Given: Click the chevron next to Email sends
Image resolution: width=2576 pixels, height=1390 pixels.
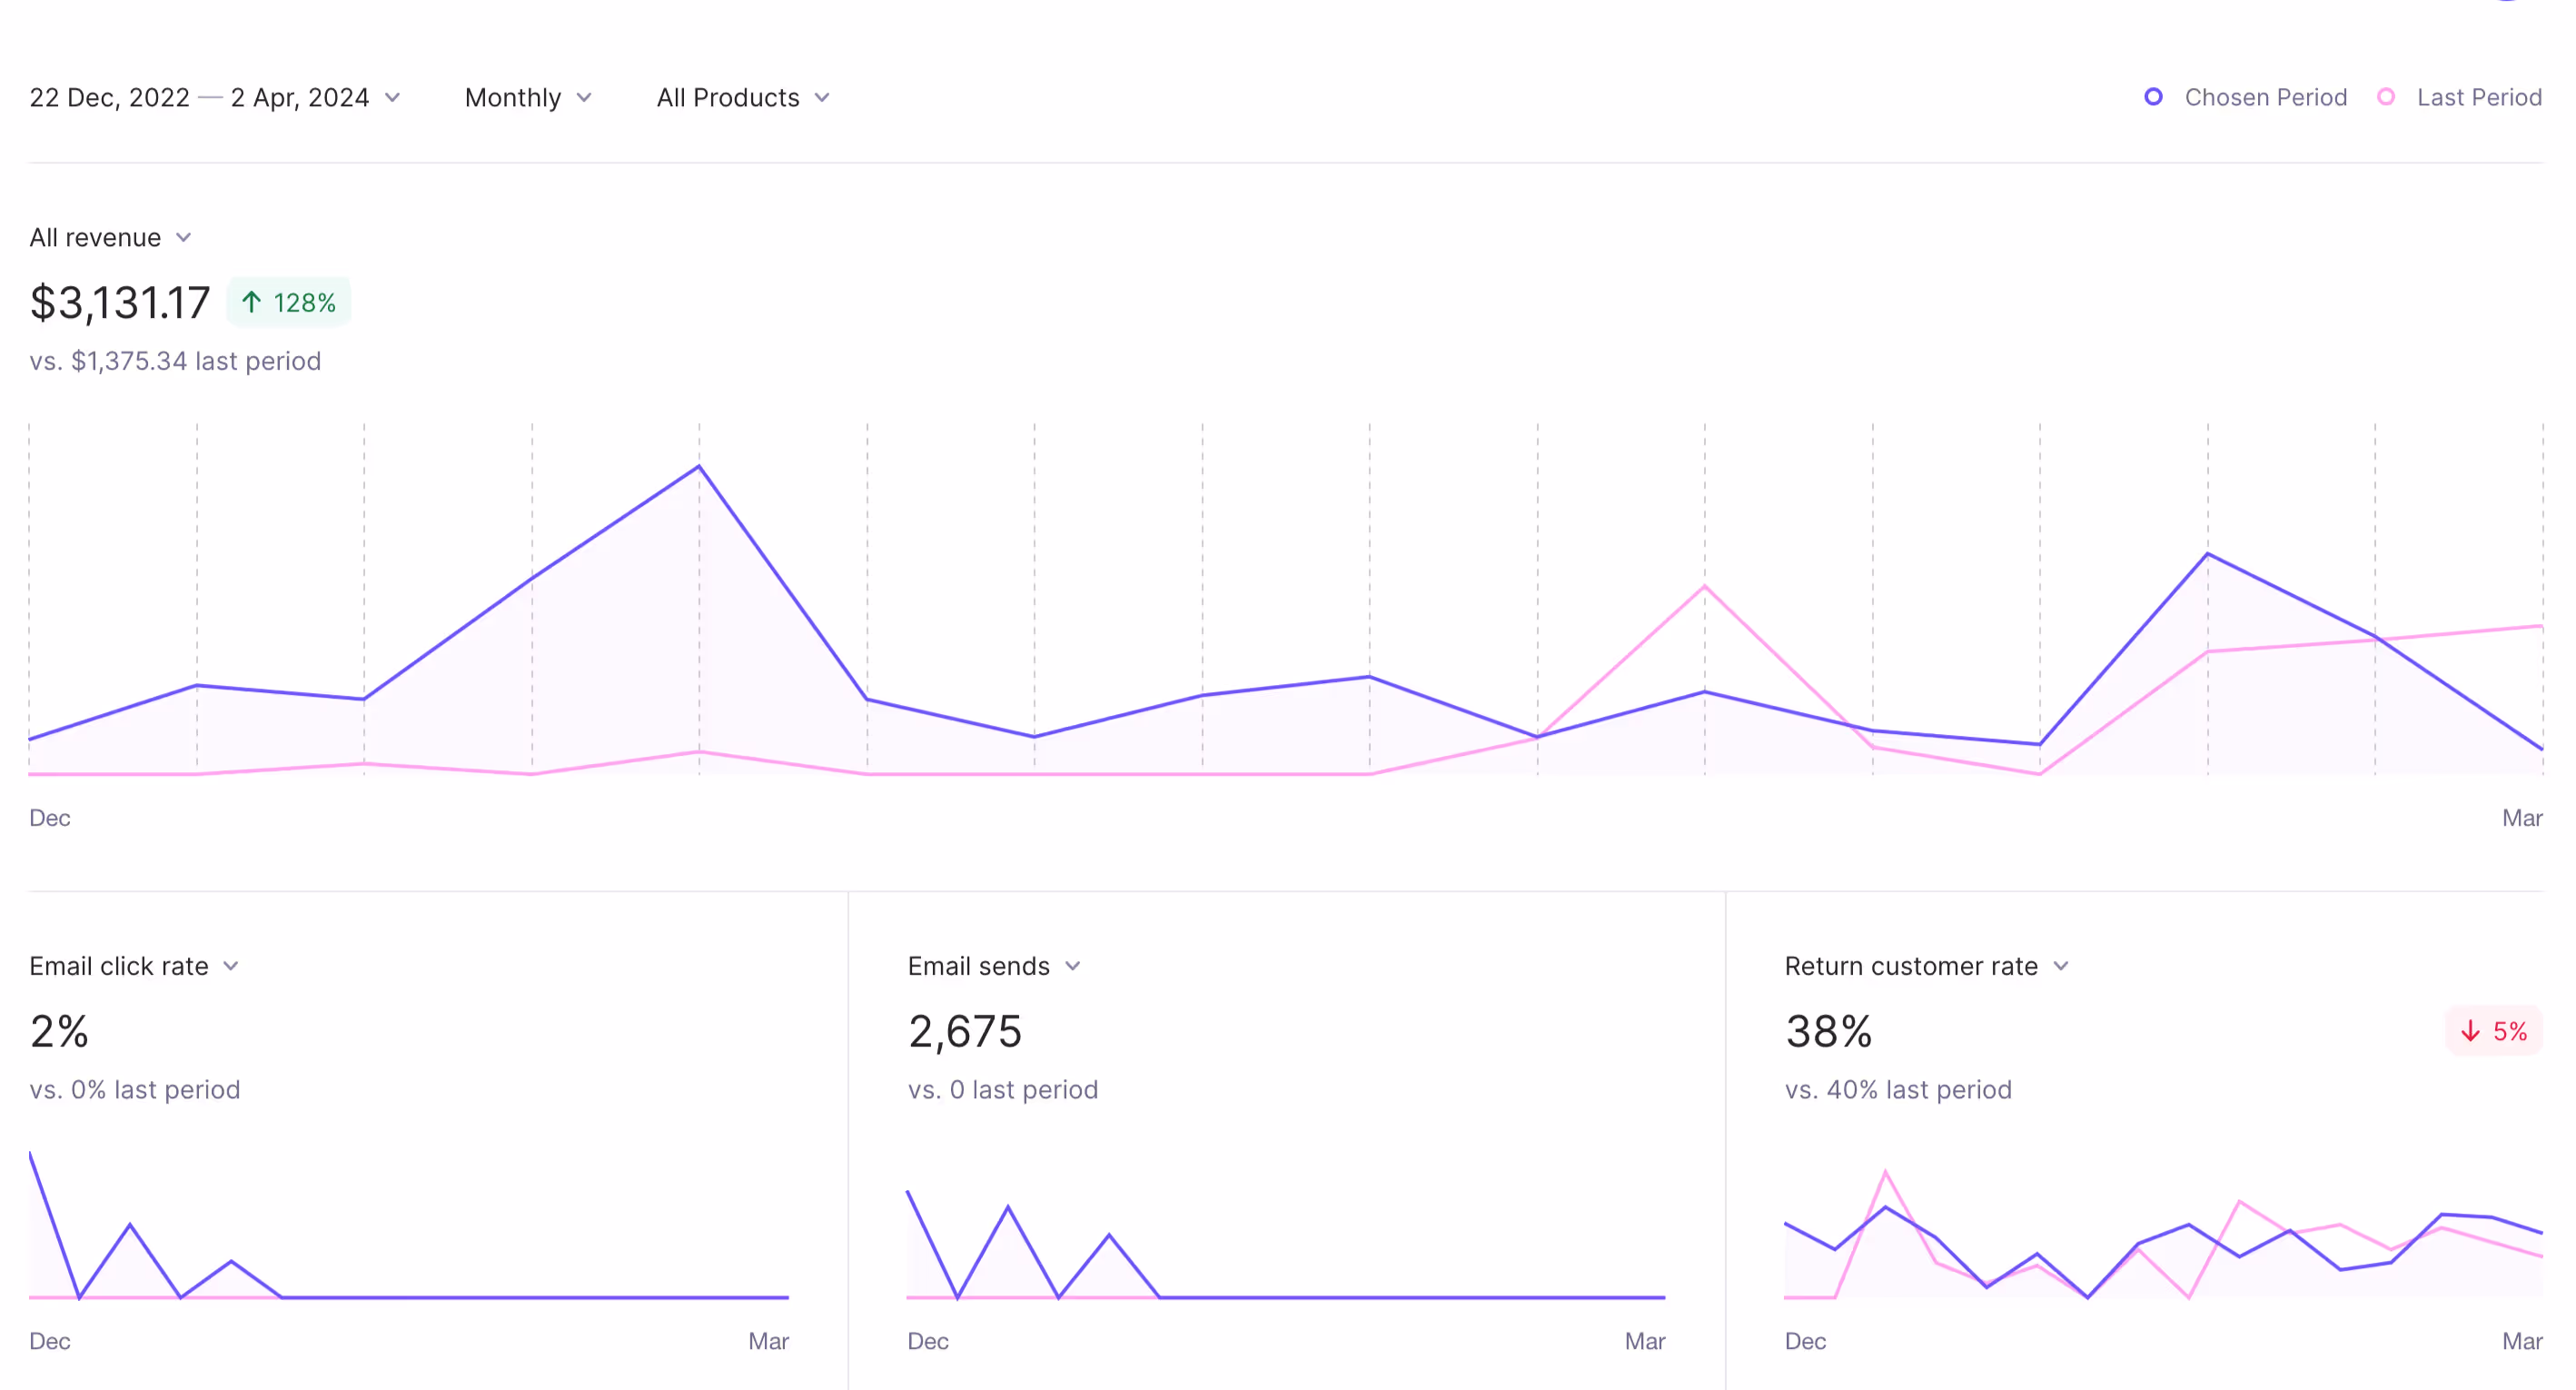Looking at the screenshot, I should 1073,966.
